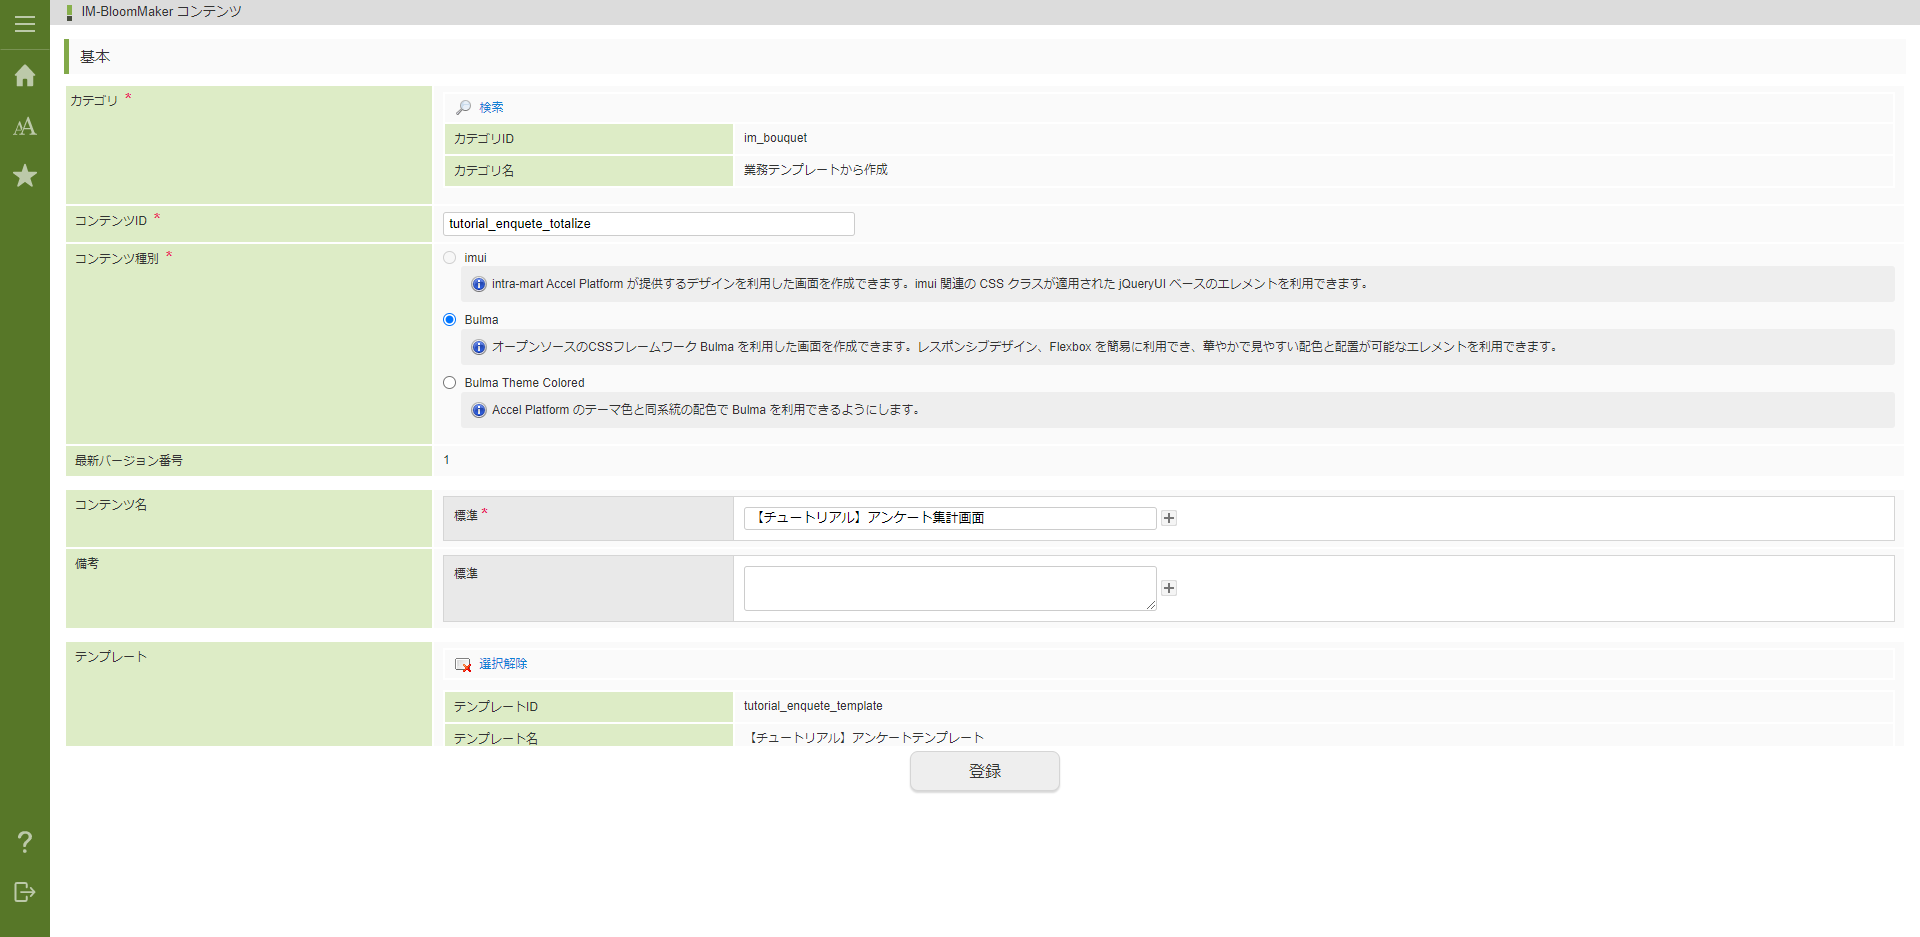
Task: Open the hamburger menu in the sidebar
Action: pyautogui.click(x=25, y=24)
